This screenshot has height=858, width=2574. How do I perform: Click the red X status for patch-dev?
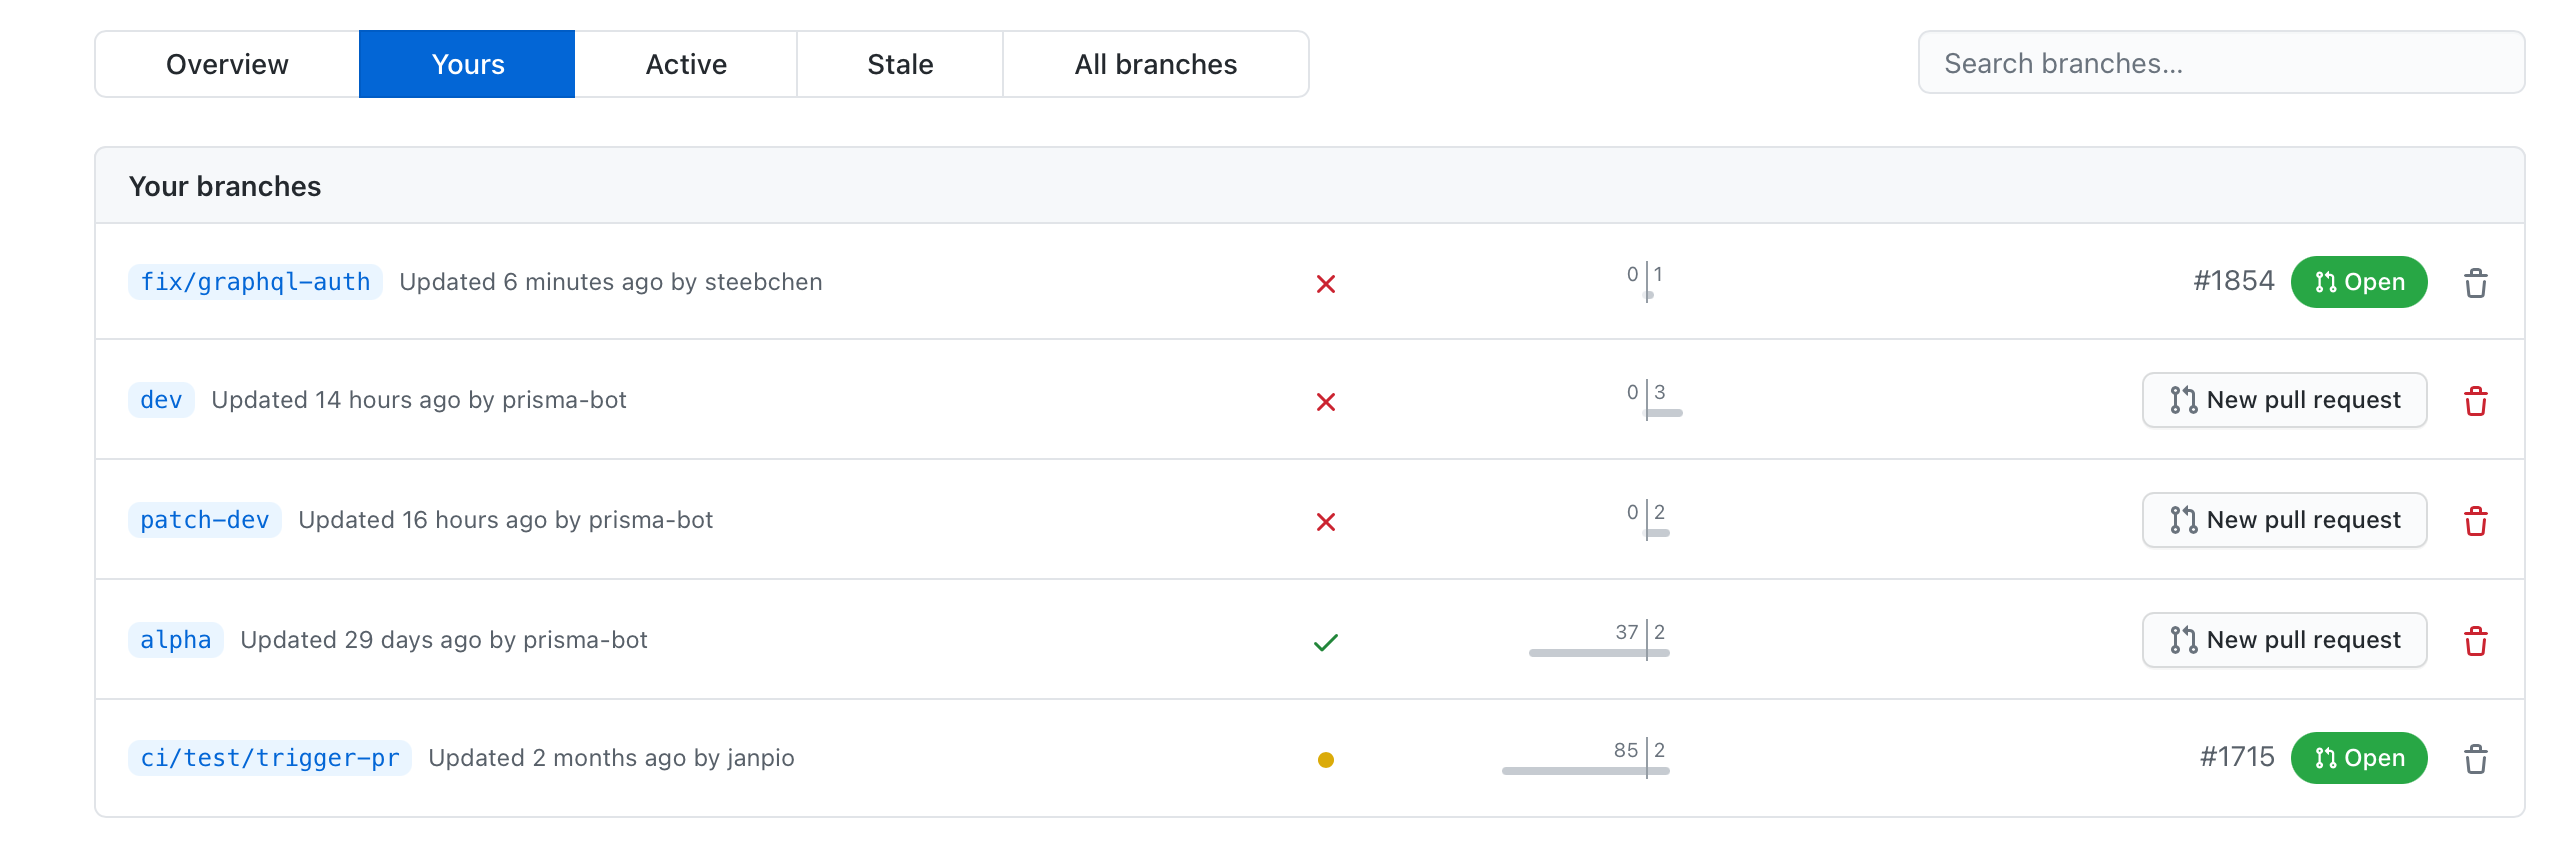tap(1327, 520)
